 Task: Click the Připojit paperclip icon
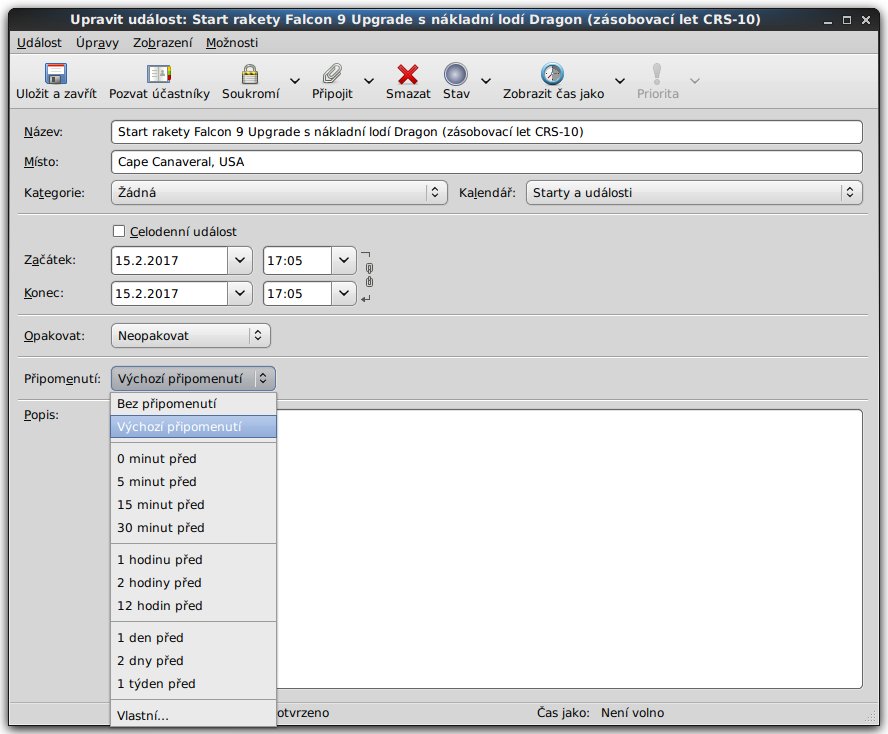pos(331,75)
